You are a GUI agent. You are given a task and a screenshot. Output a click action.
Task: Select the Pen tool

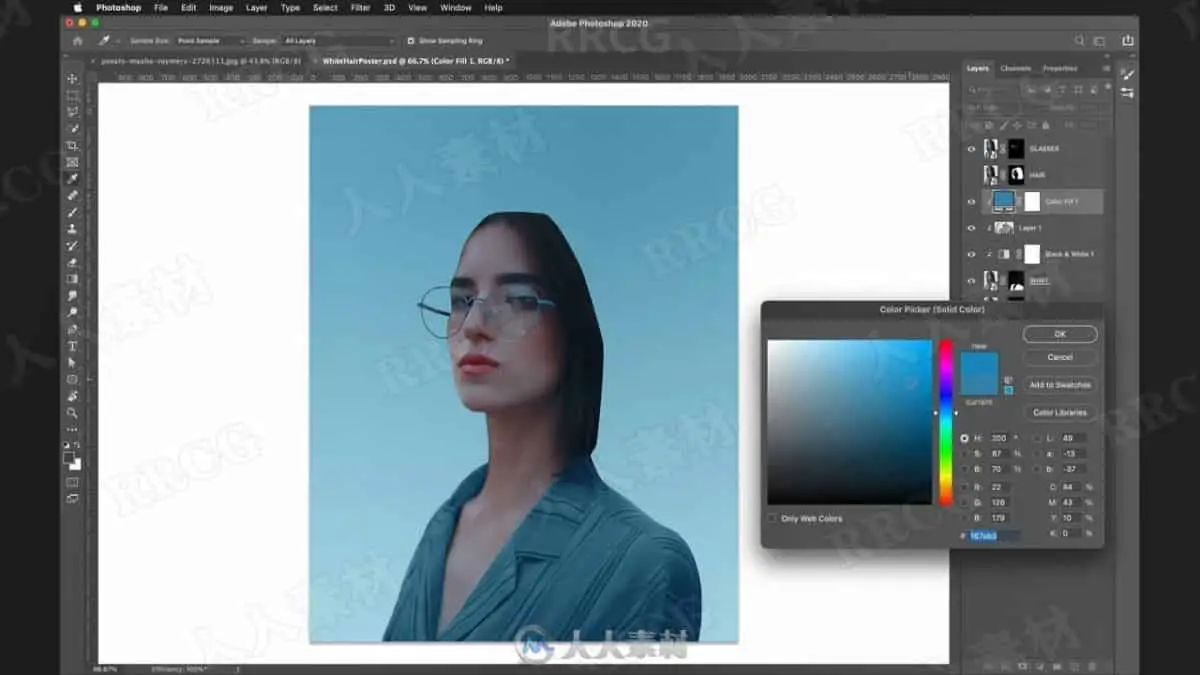tap(72, 329)
